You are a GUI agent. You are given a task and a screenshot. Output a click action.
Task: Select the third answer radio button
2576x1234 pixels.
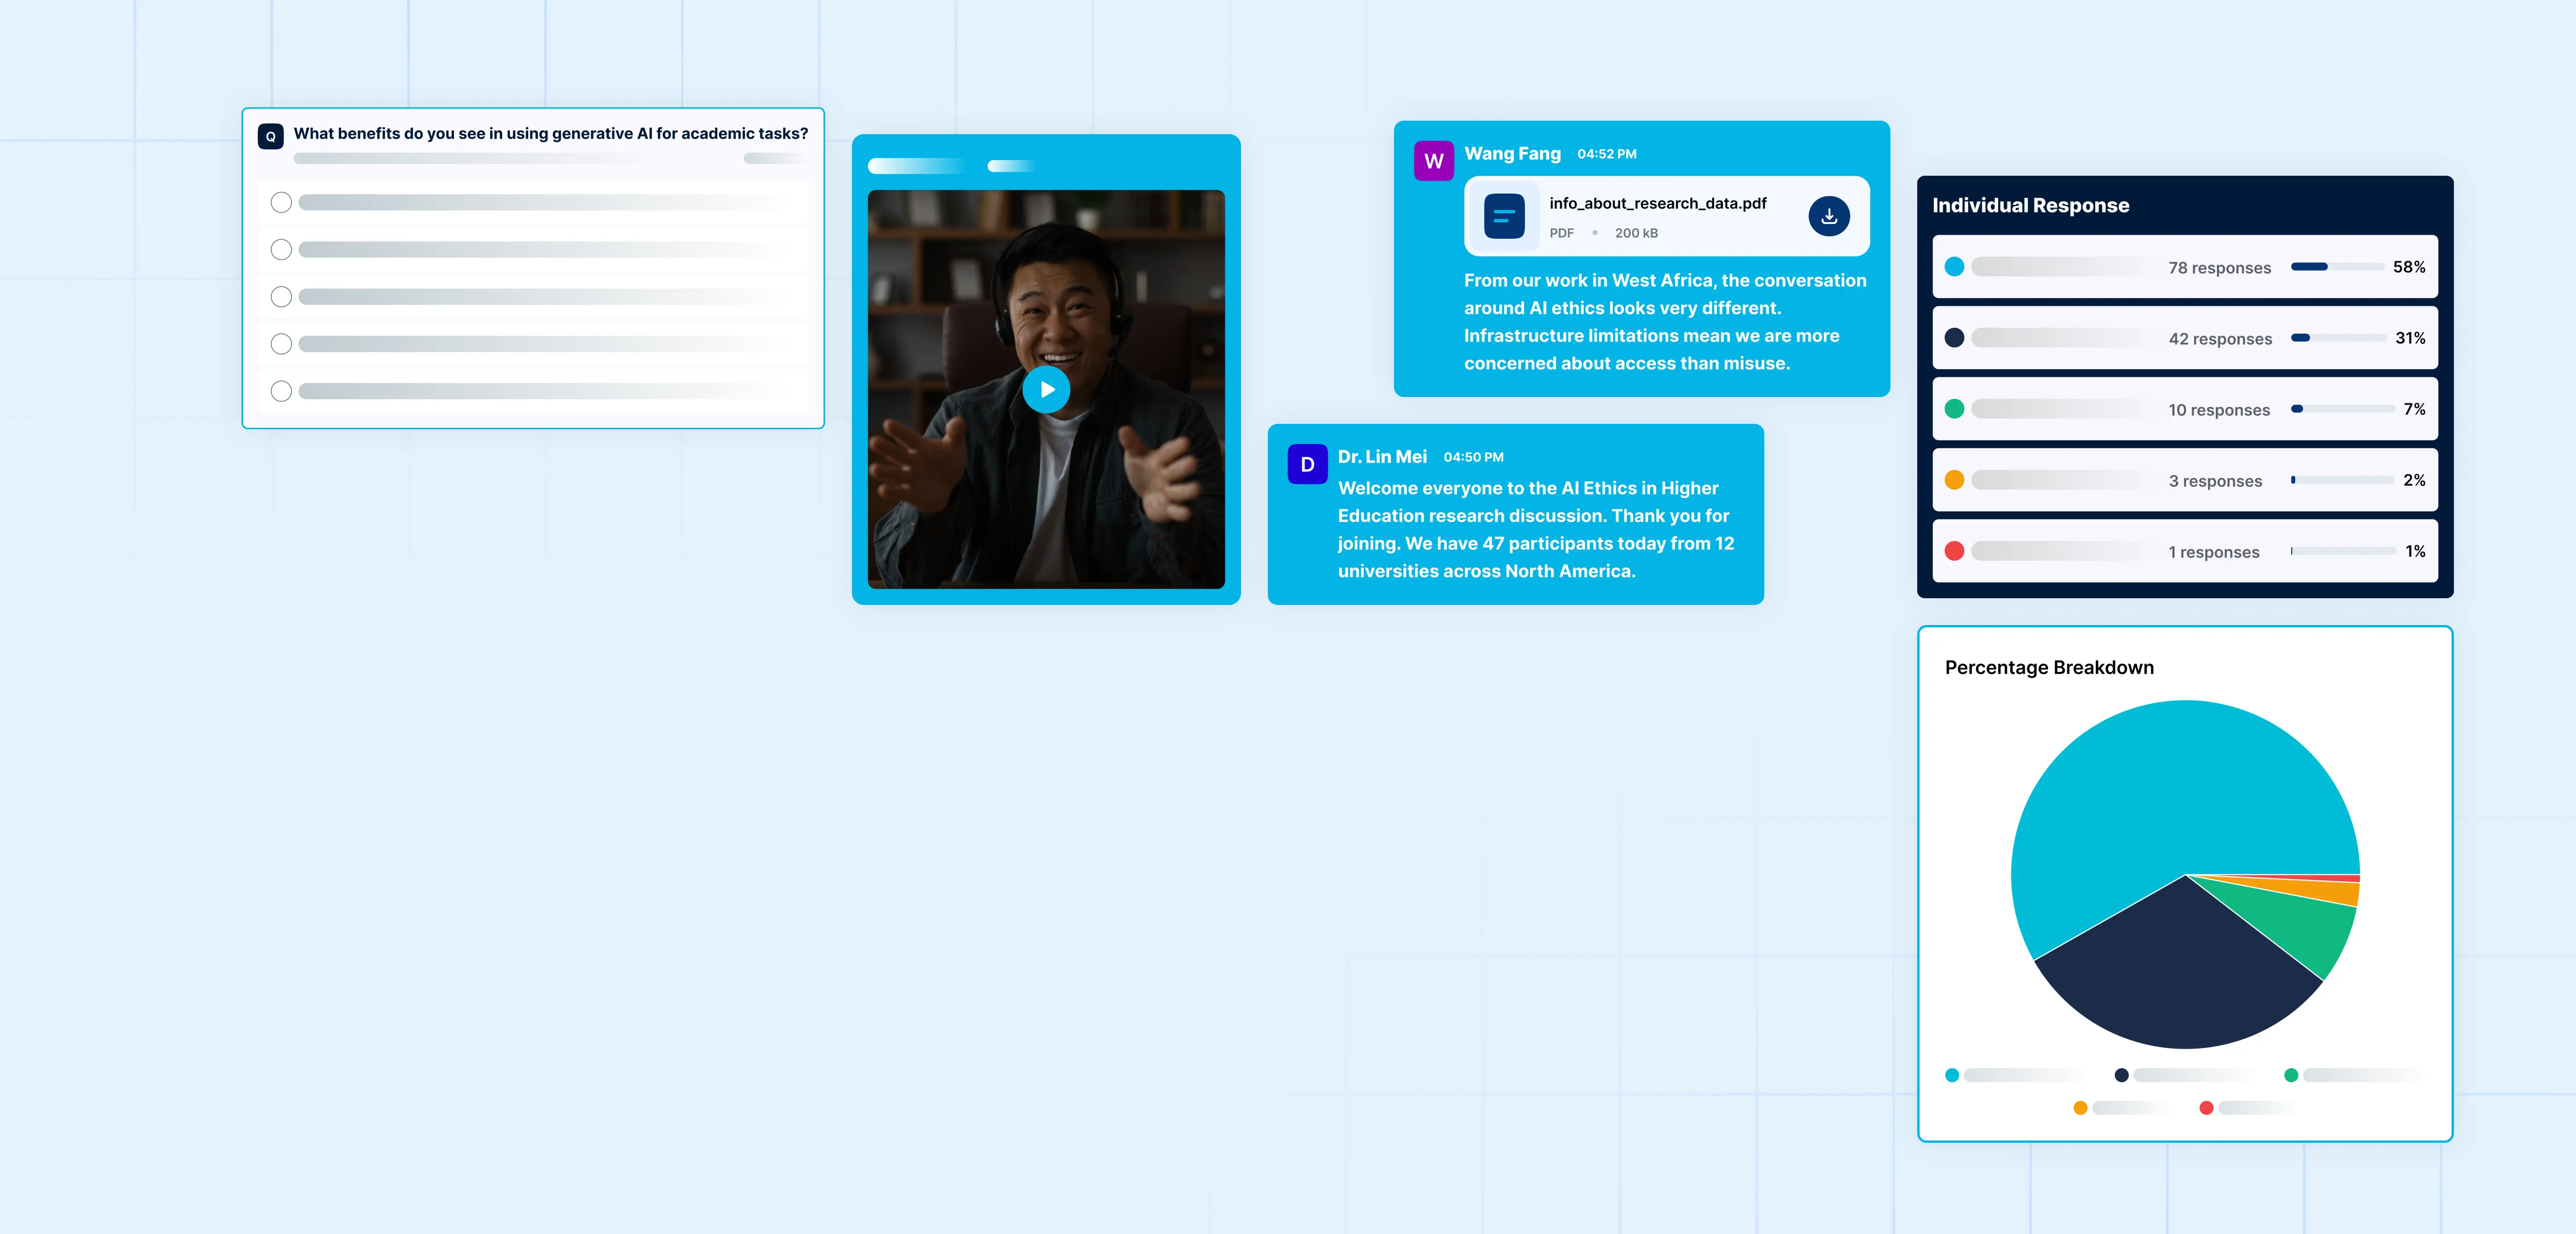pos(281,297)
